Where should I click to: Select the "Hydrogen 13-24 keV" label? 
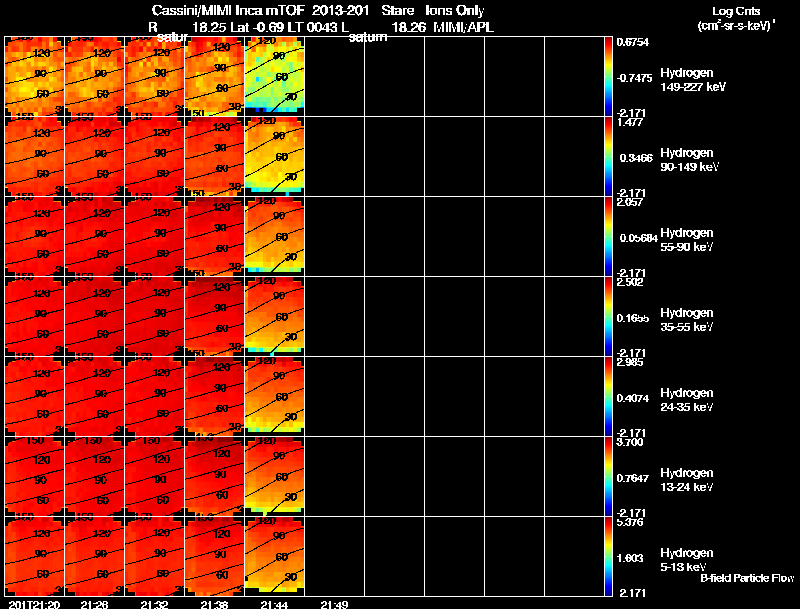click(687, 480)
